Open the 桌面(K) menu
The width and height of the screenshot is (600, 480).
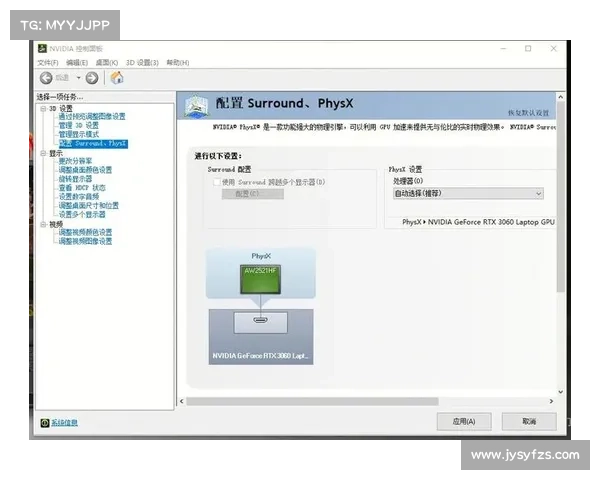(107, 62)
